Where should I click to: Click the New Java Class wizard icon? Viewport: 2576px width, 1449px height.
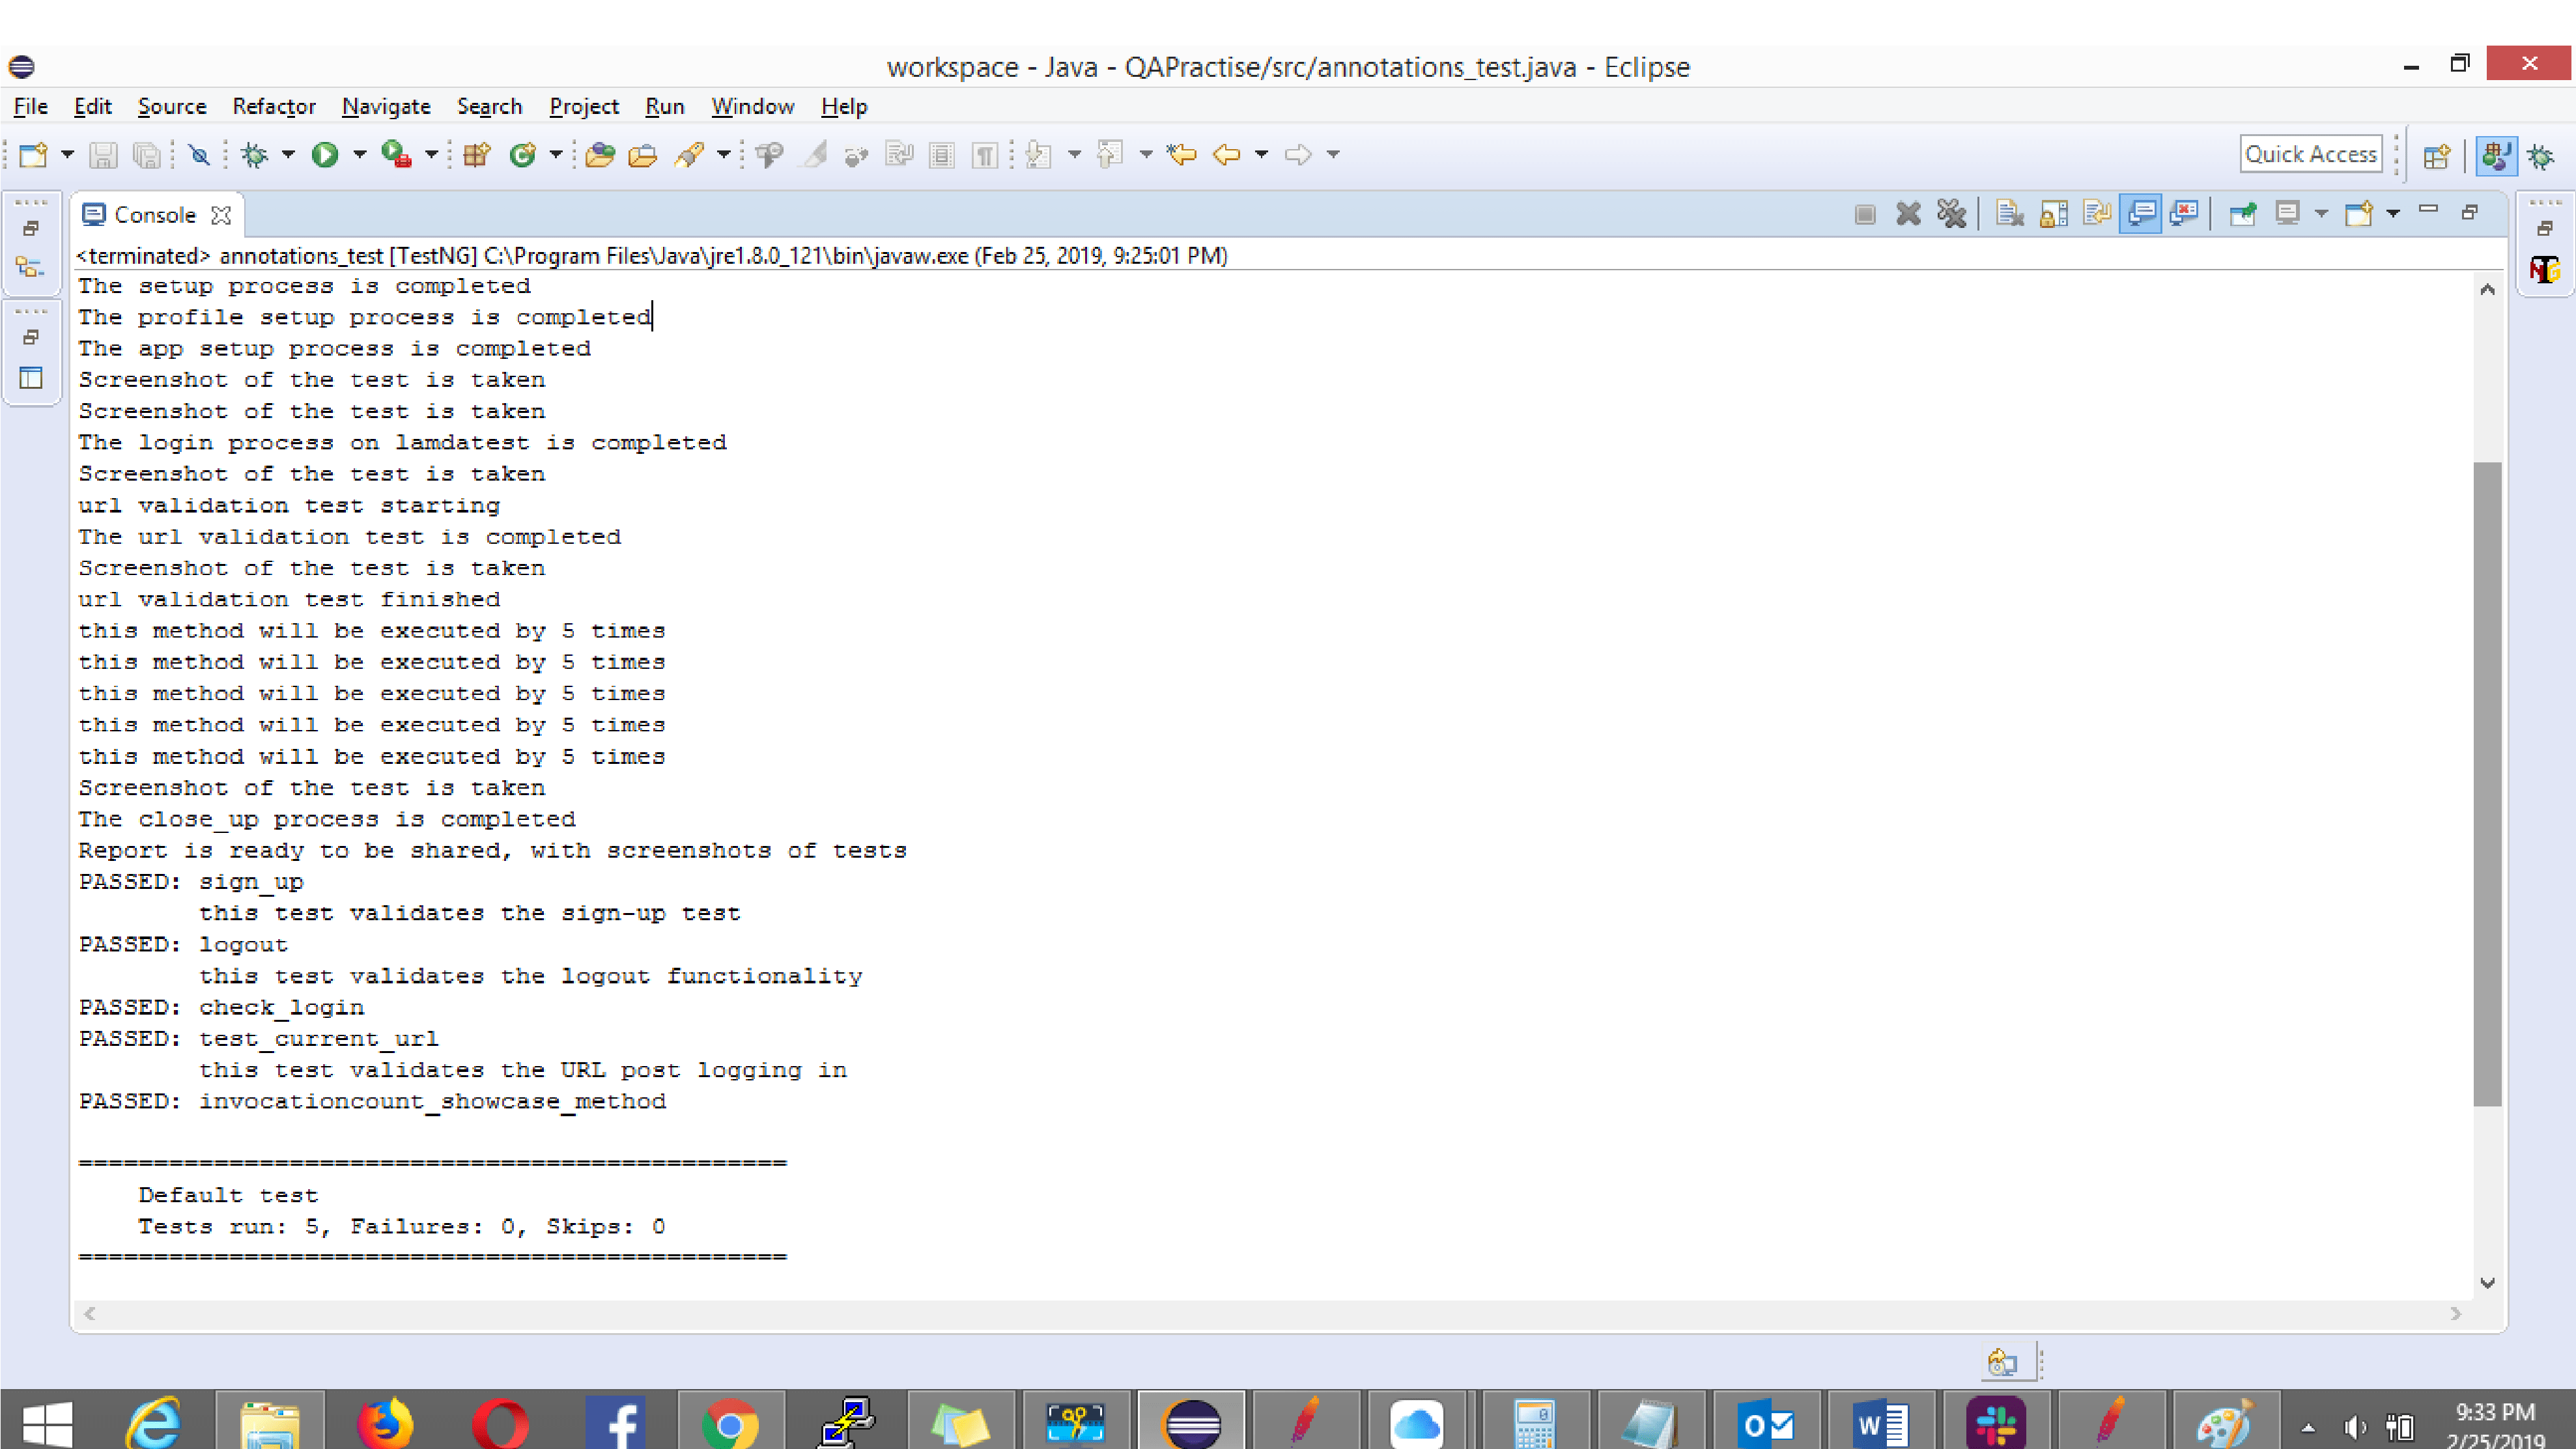[x=524, y=154]
